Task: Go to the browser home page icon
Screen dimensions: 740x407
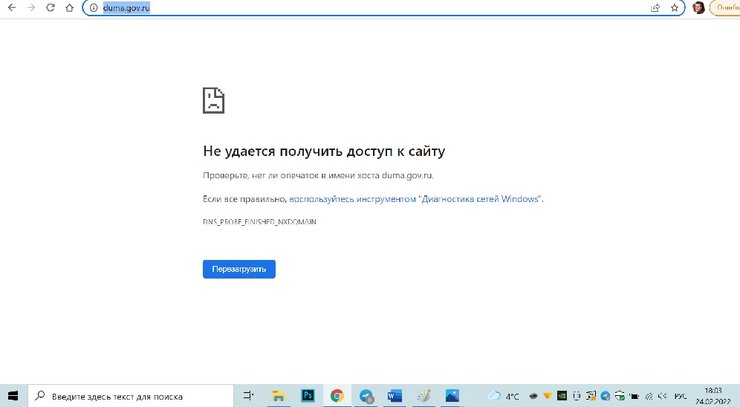Action: pyautogui.click(x=69, y=8)
